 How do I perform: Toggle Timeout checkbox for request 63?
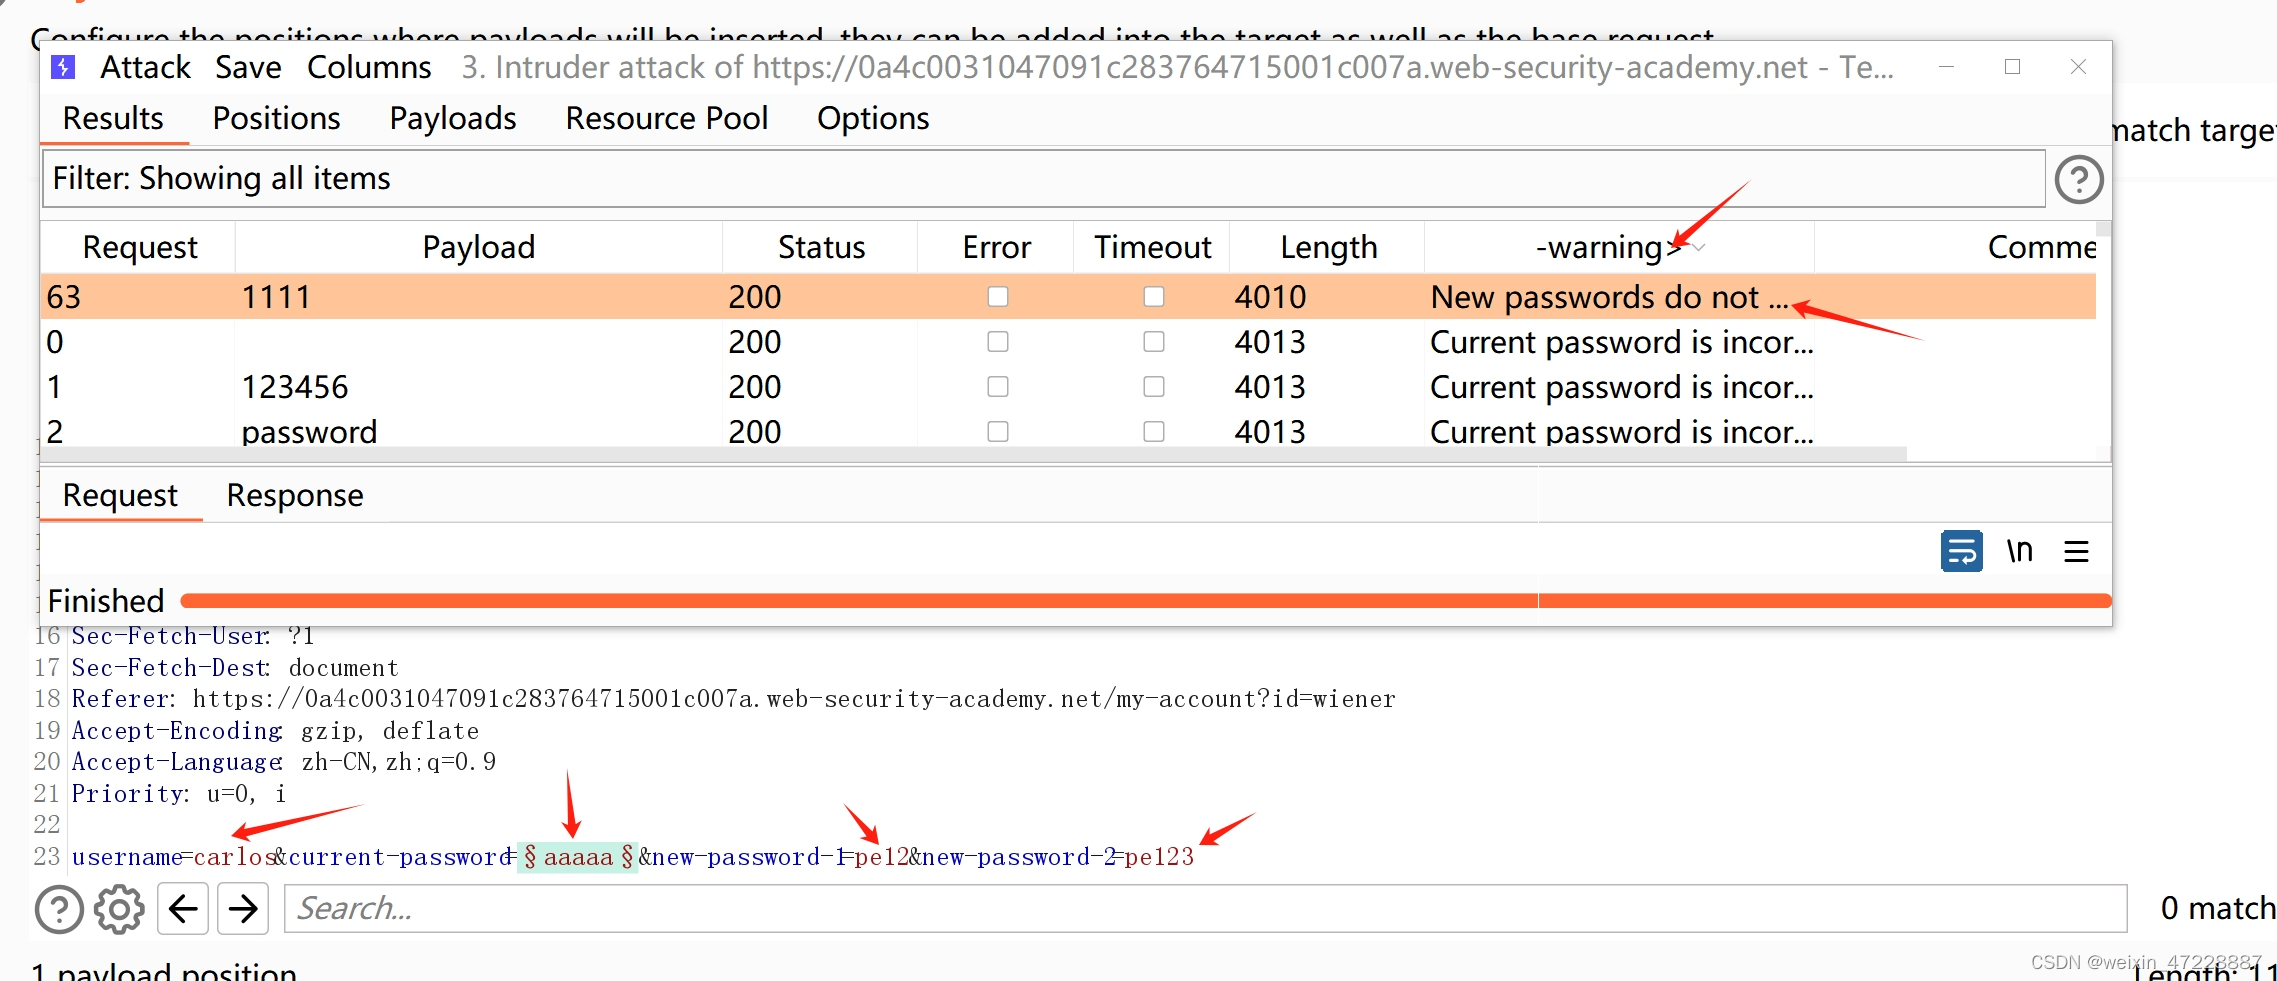(1153, 297)
